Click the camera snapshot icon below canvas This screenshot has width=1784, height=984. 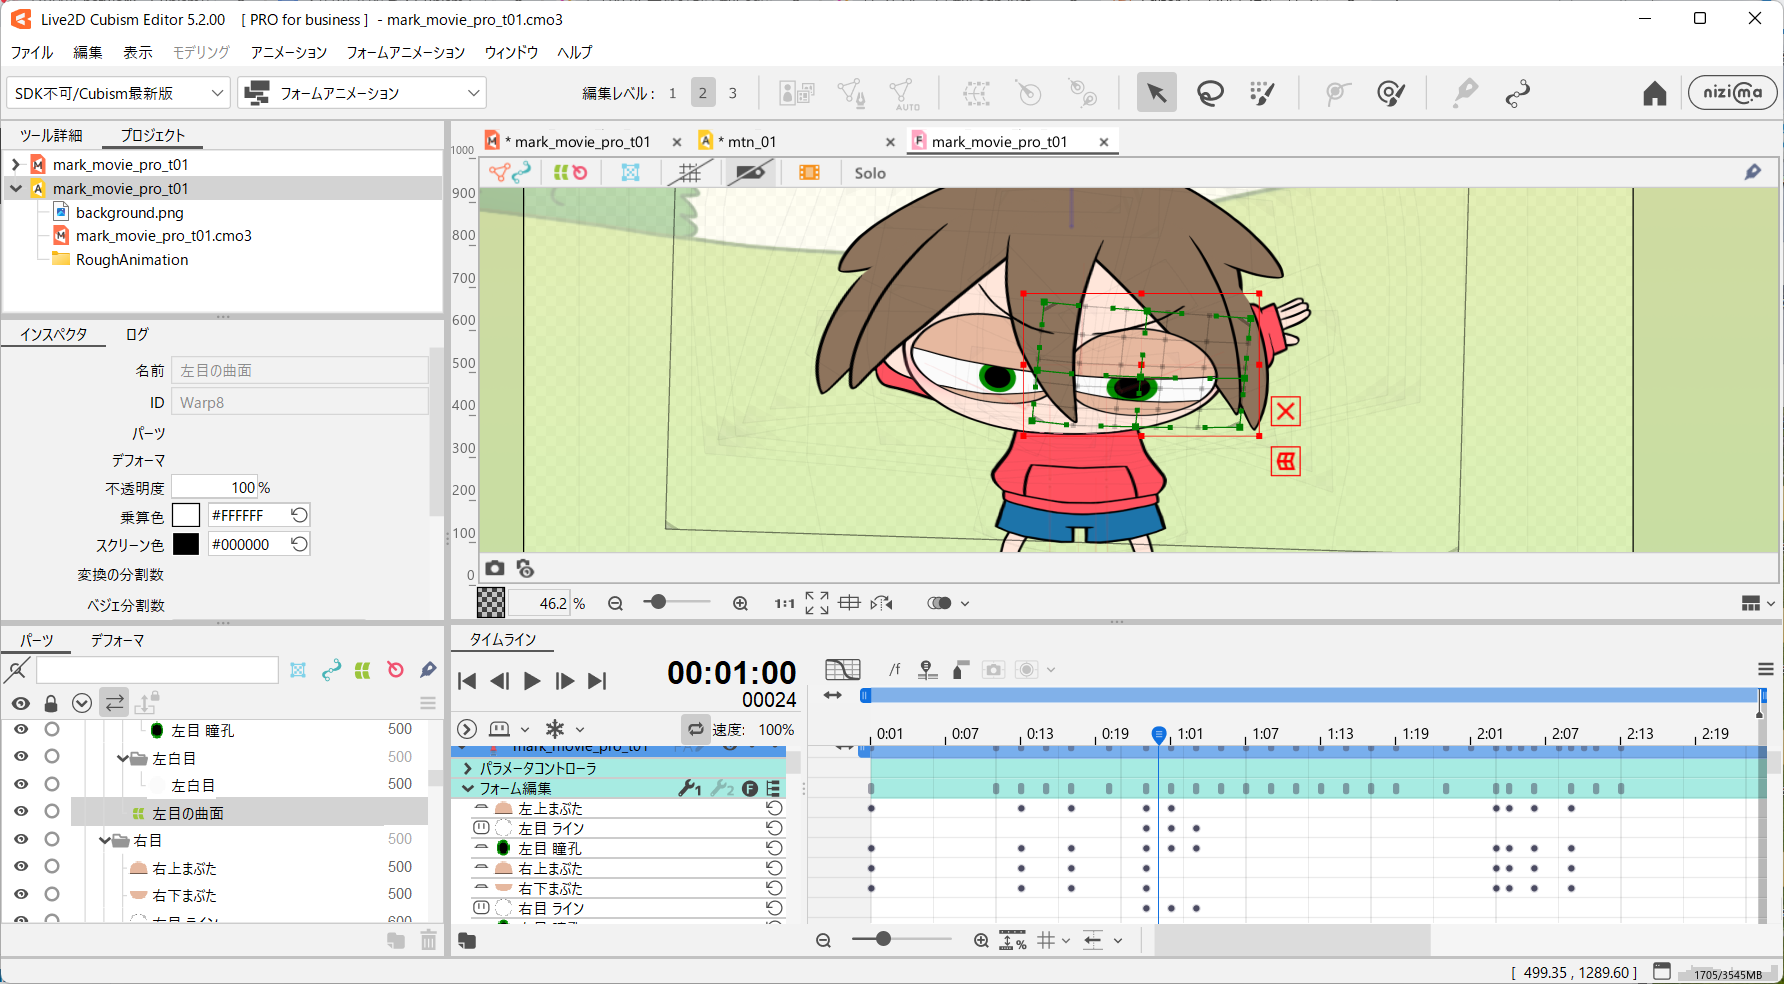pyautogui.click(x=495, y=568)
